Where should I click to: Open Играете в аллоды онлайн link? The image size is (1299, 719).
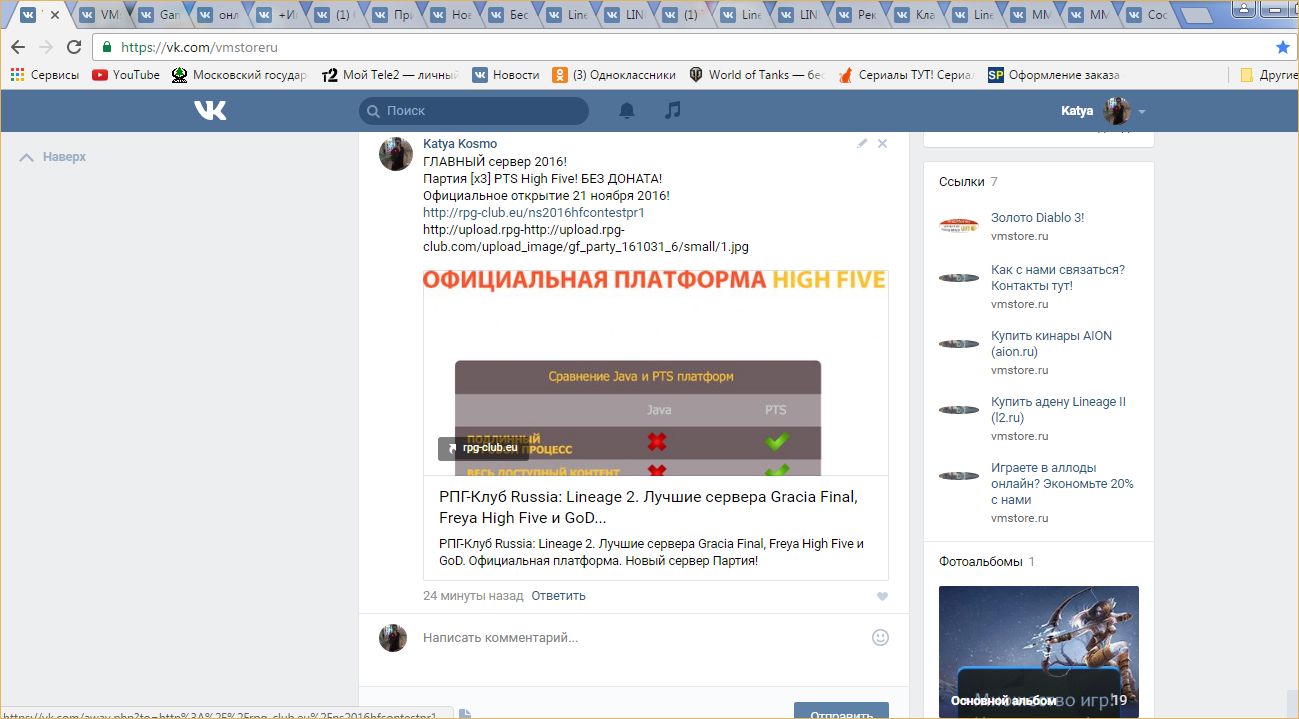point(1062,484)
